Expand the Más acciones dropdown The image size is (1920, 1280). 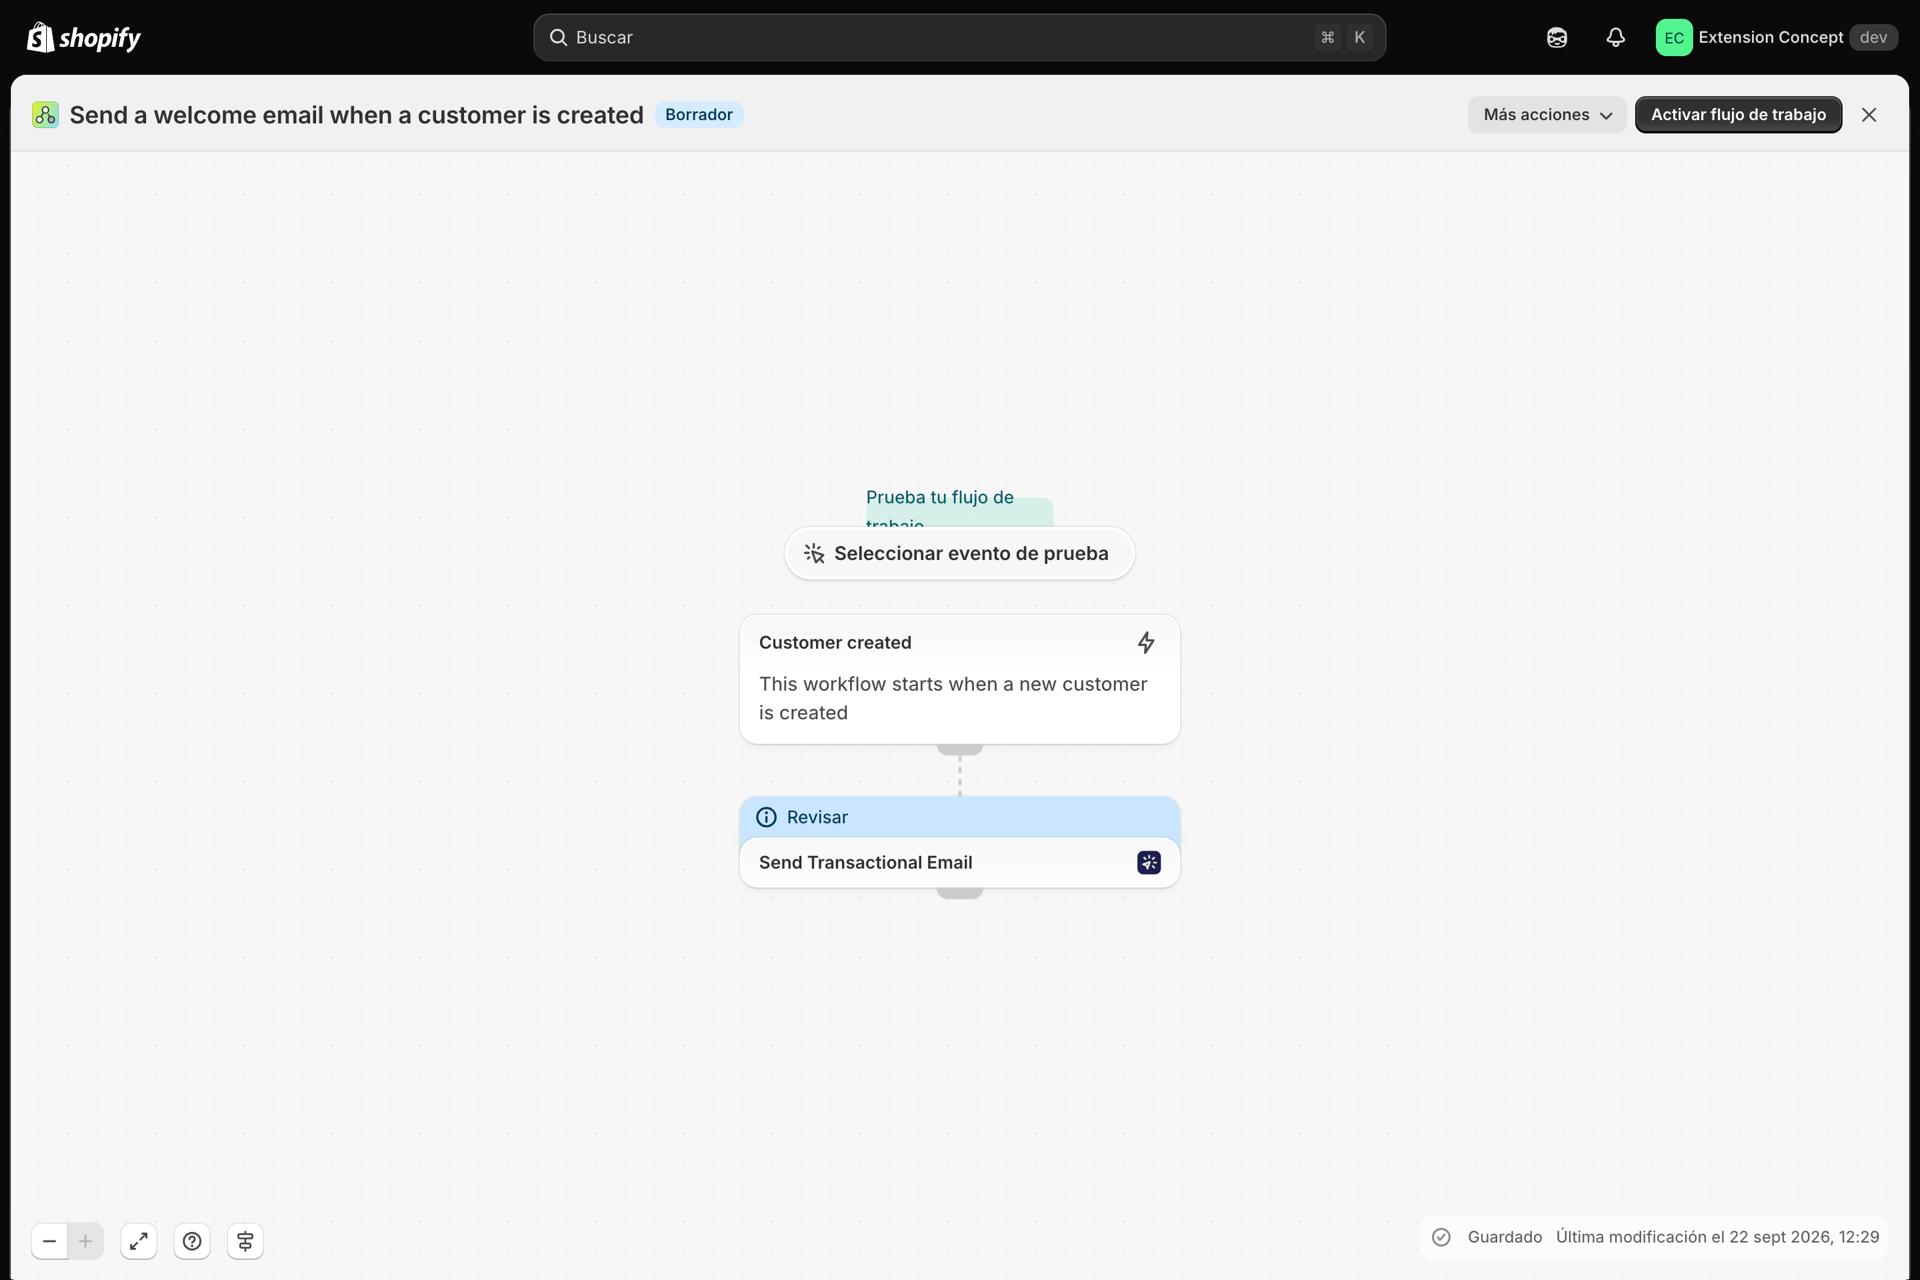pos(1547,115)
